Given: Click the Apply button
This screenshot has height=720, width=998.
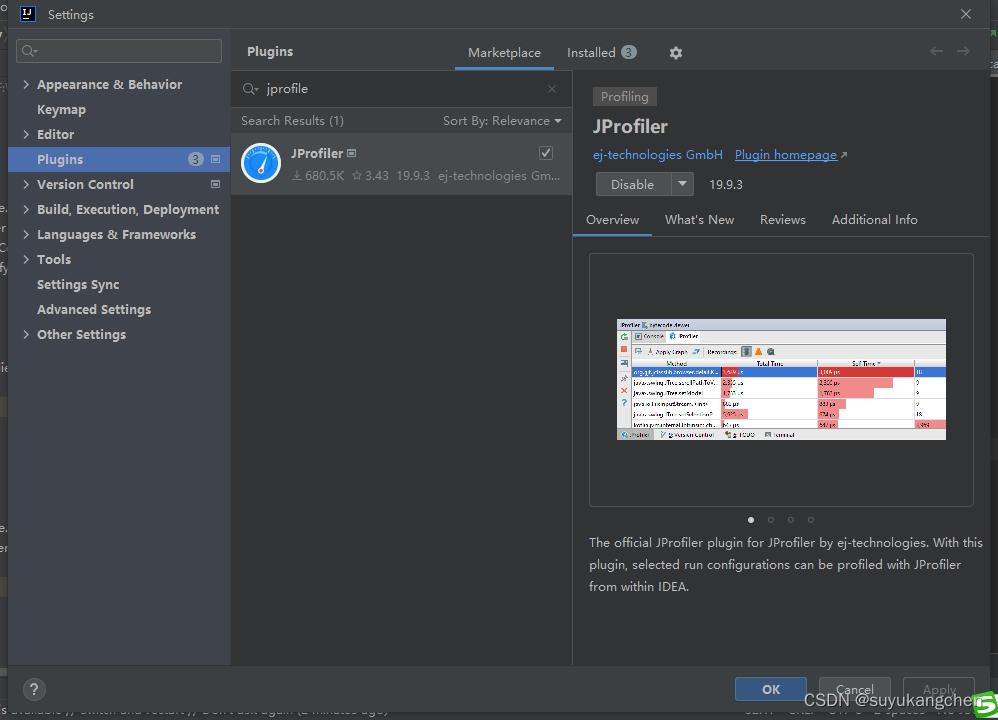Looking at the screenshot, I should [x=939, y=689].
